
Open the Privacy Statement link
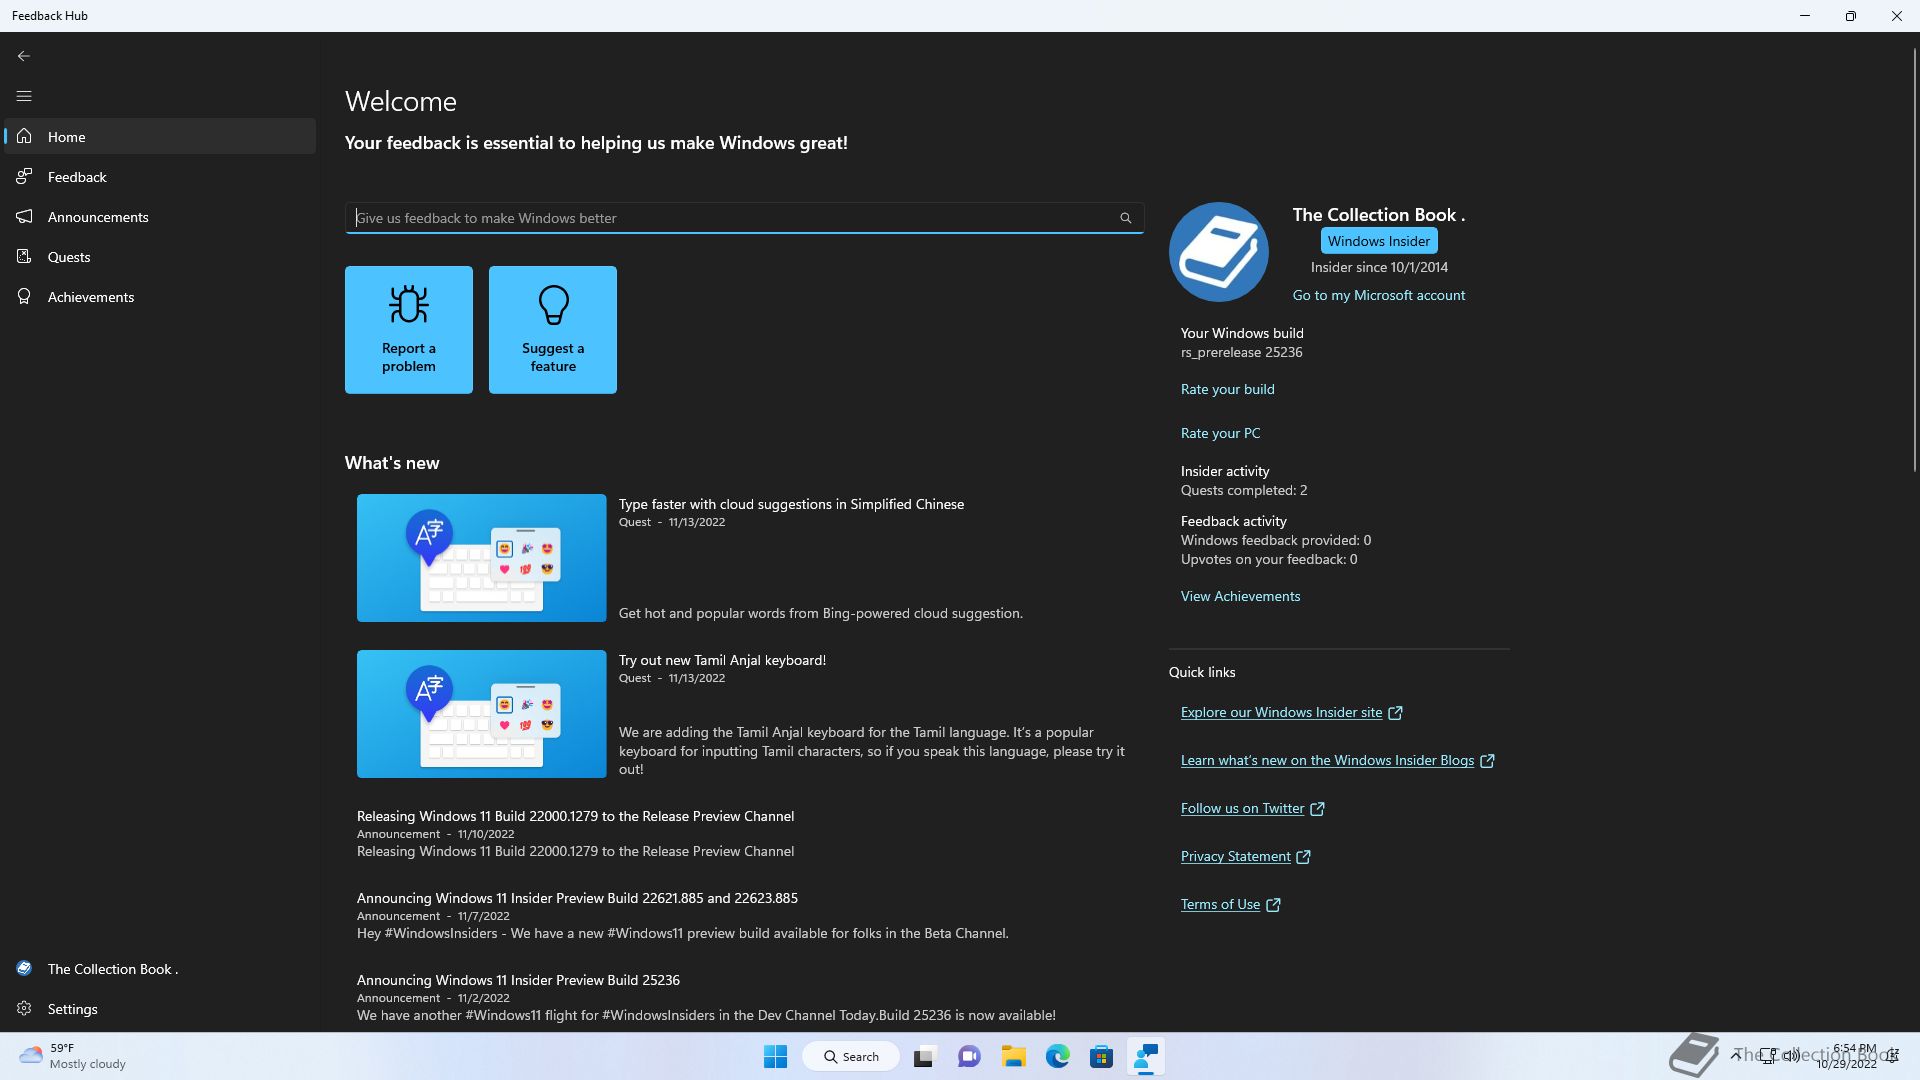[1236, 856]
